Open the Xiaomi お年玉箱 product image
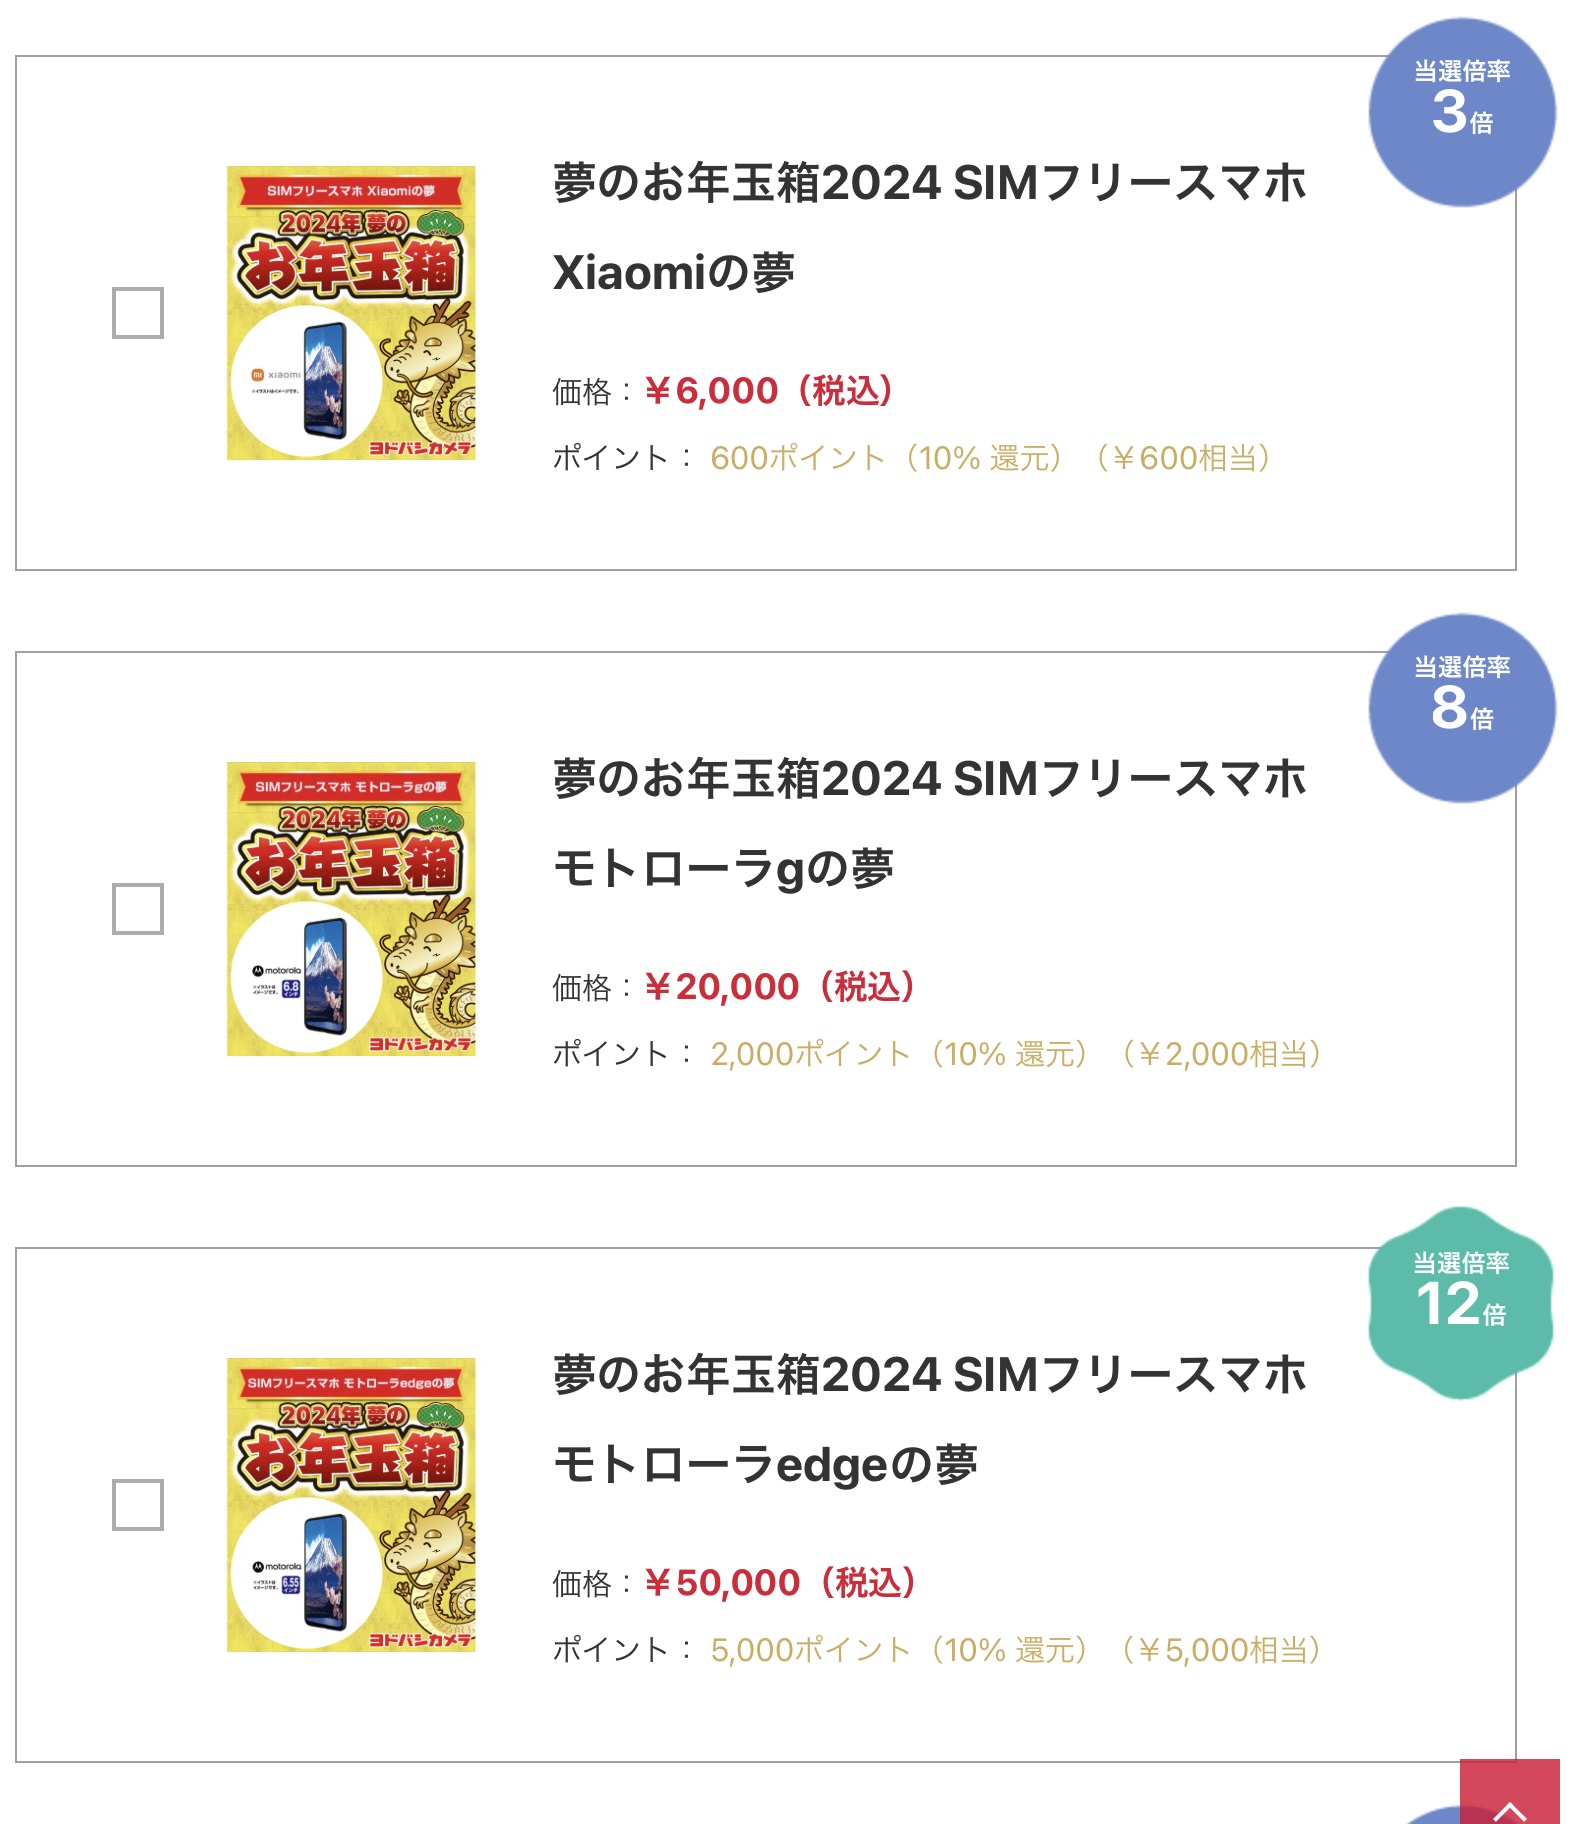1576x1824 pixels. coord(351,313)
